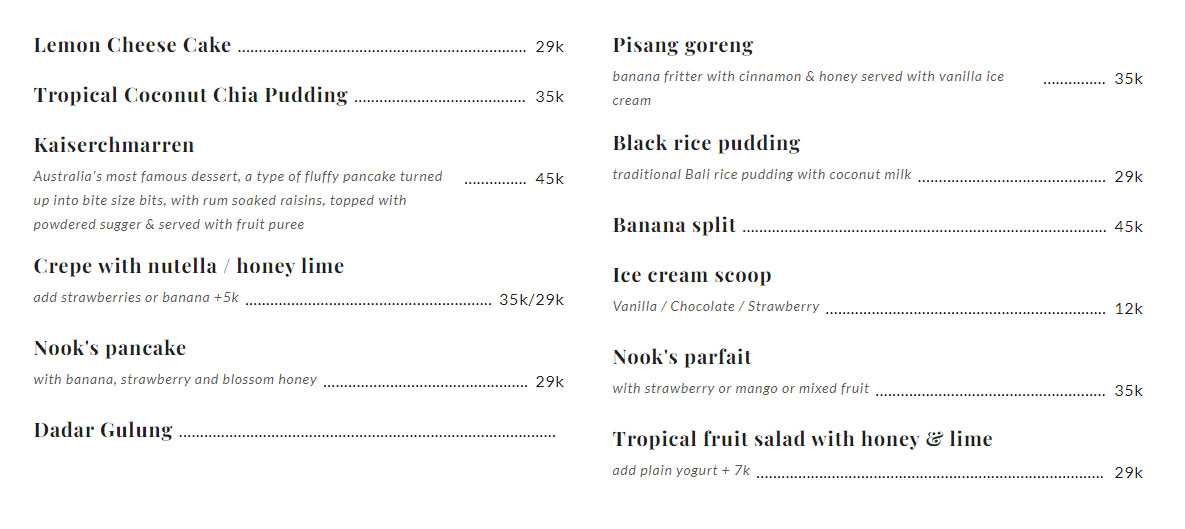Click the 45k price for Banana split
Viewport: 1185px width, 529px height.
(1128, 227)
